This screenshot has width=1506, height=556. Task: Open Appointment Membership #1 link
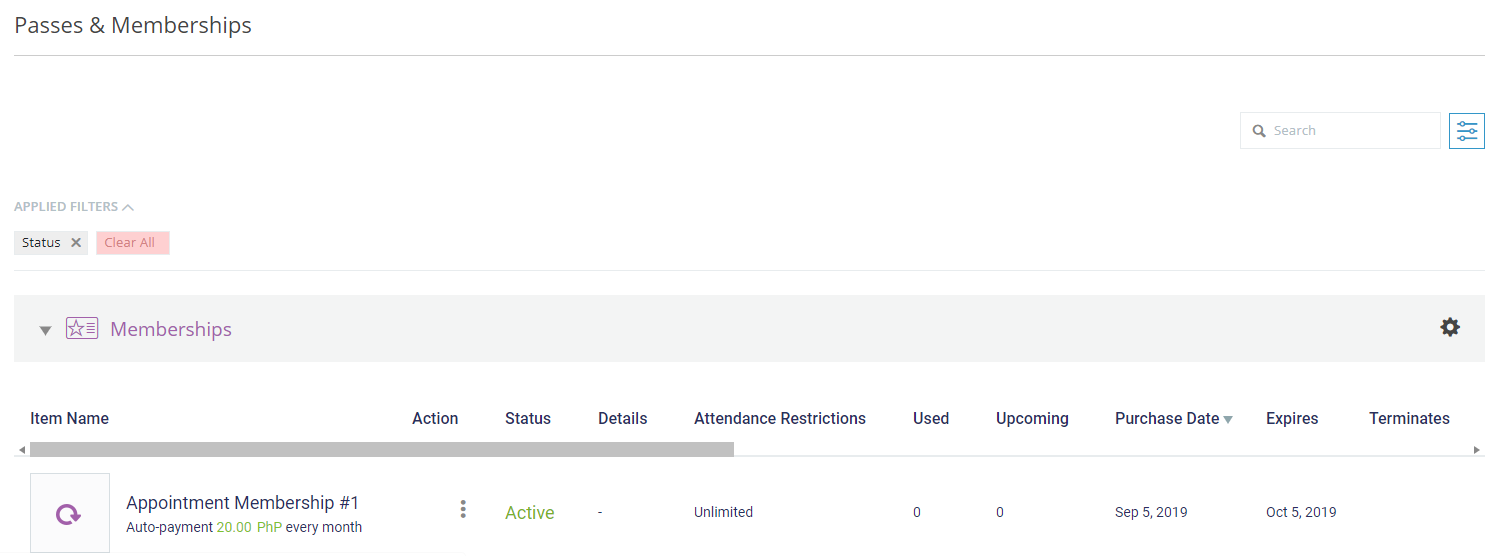(242, 503)
